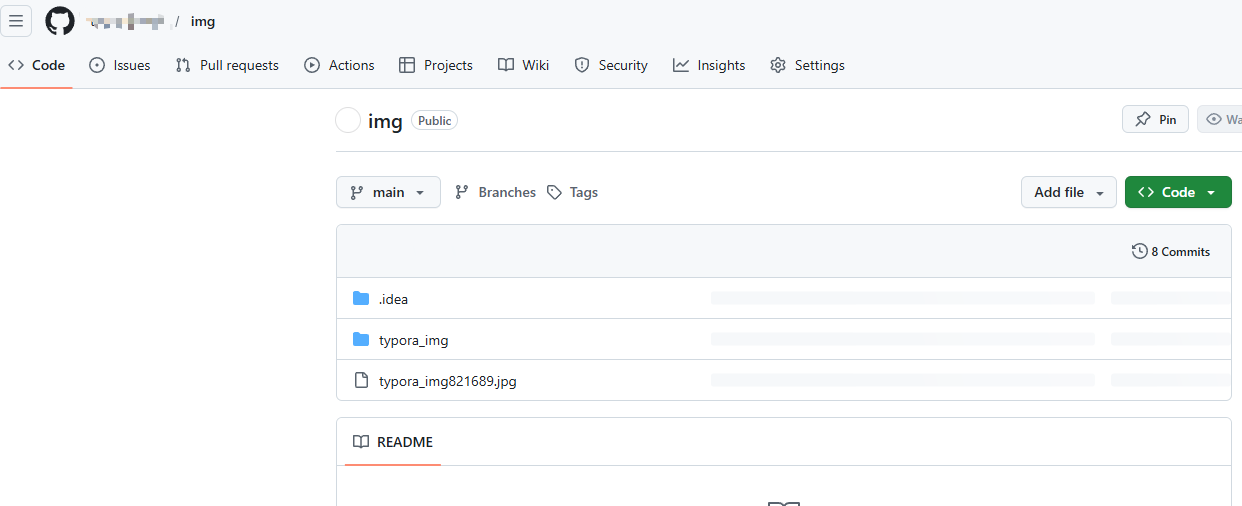This screenshot has width=1242, height=506.
Task: Click the img repository title heading
Action: (x=385, y=122)
